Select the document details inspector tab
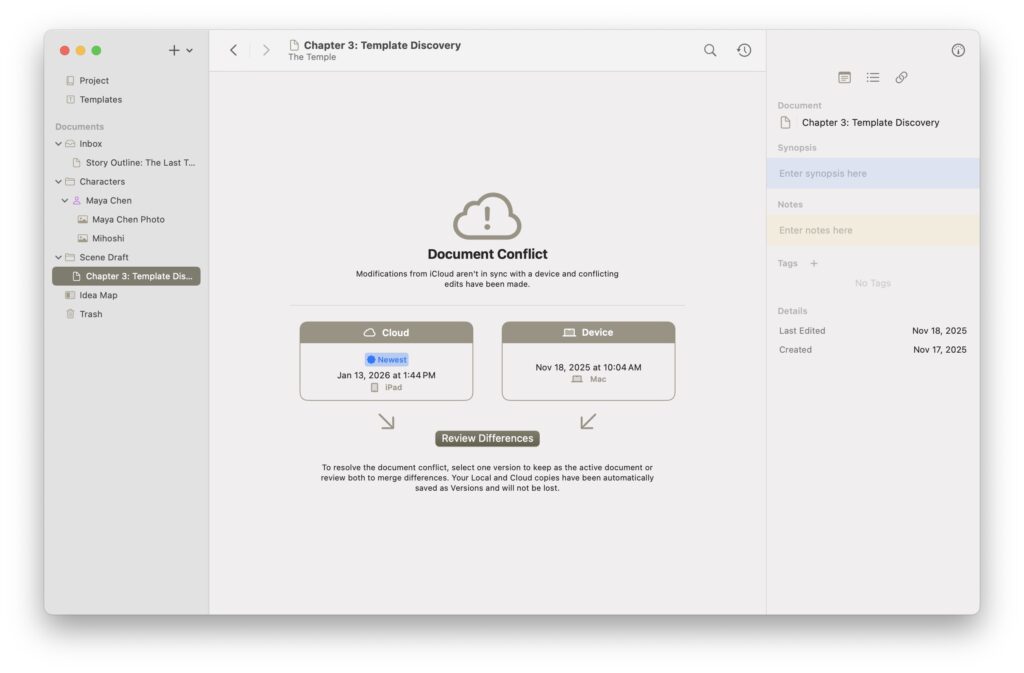The image size is (1024, 673). 845,77
